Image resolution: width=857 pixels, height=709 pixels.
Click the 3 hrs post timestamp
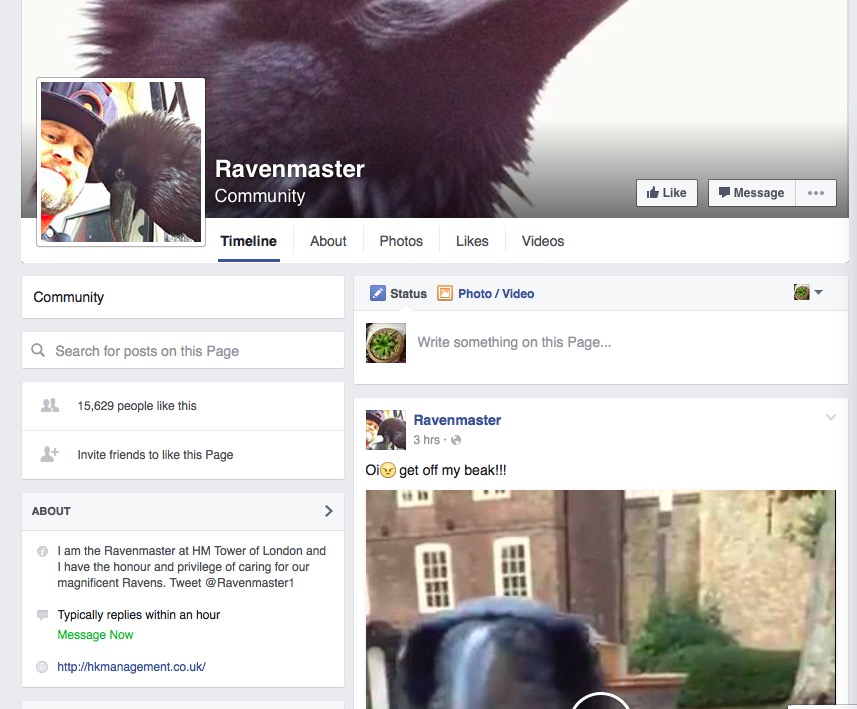coord(426,440)
